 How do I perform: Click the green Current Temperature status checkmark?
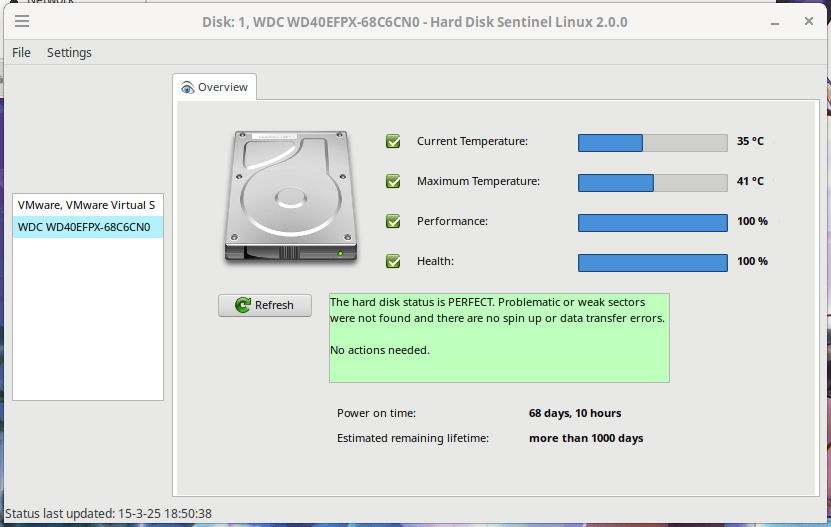pyautogui.click(x=393, y=141)
